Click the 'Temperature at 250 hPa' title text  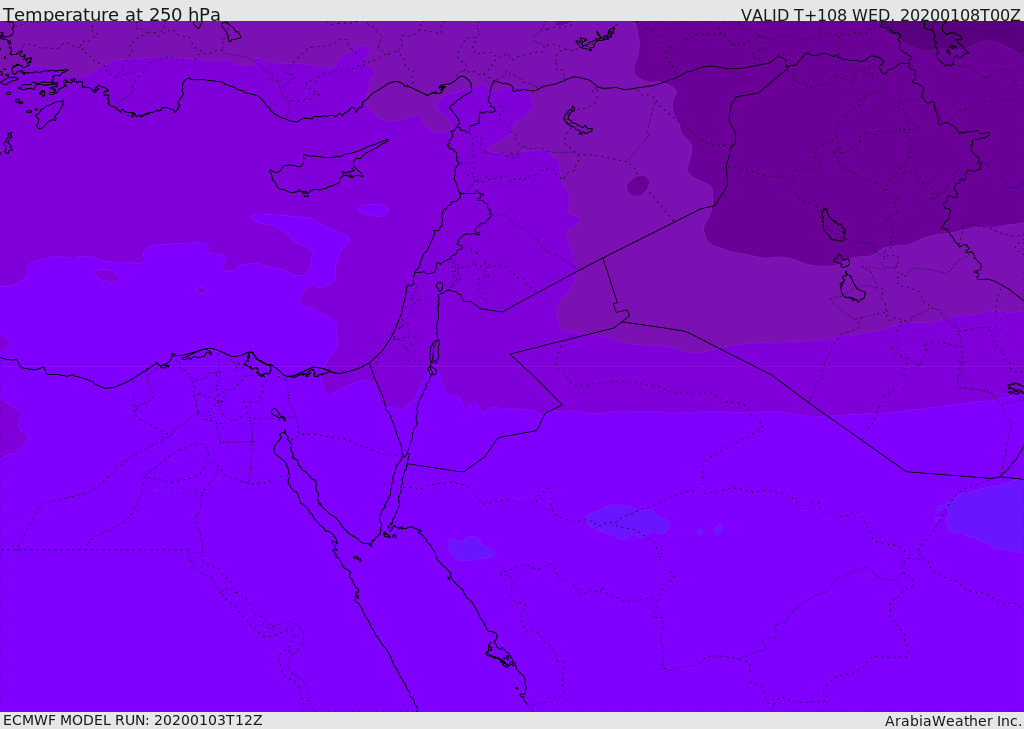tap(112, 14)
